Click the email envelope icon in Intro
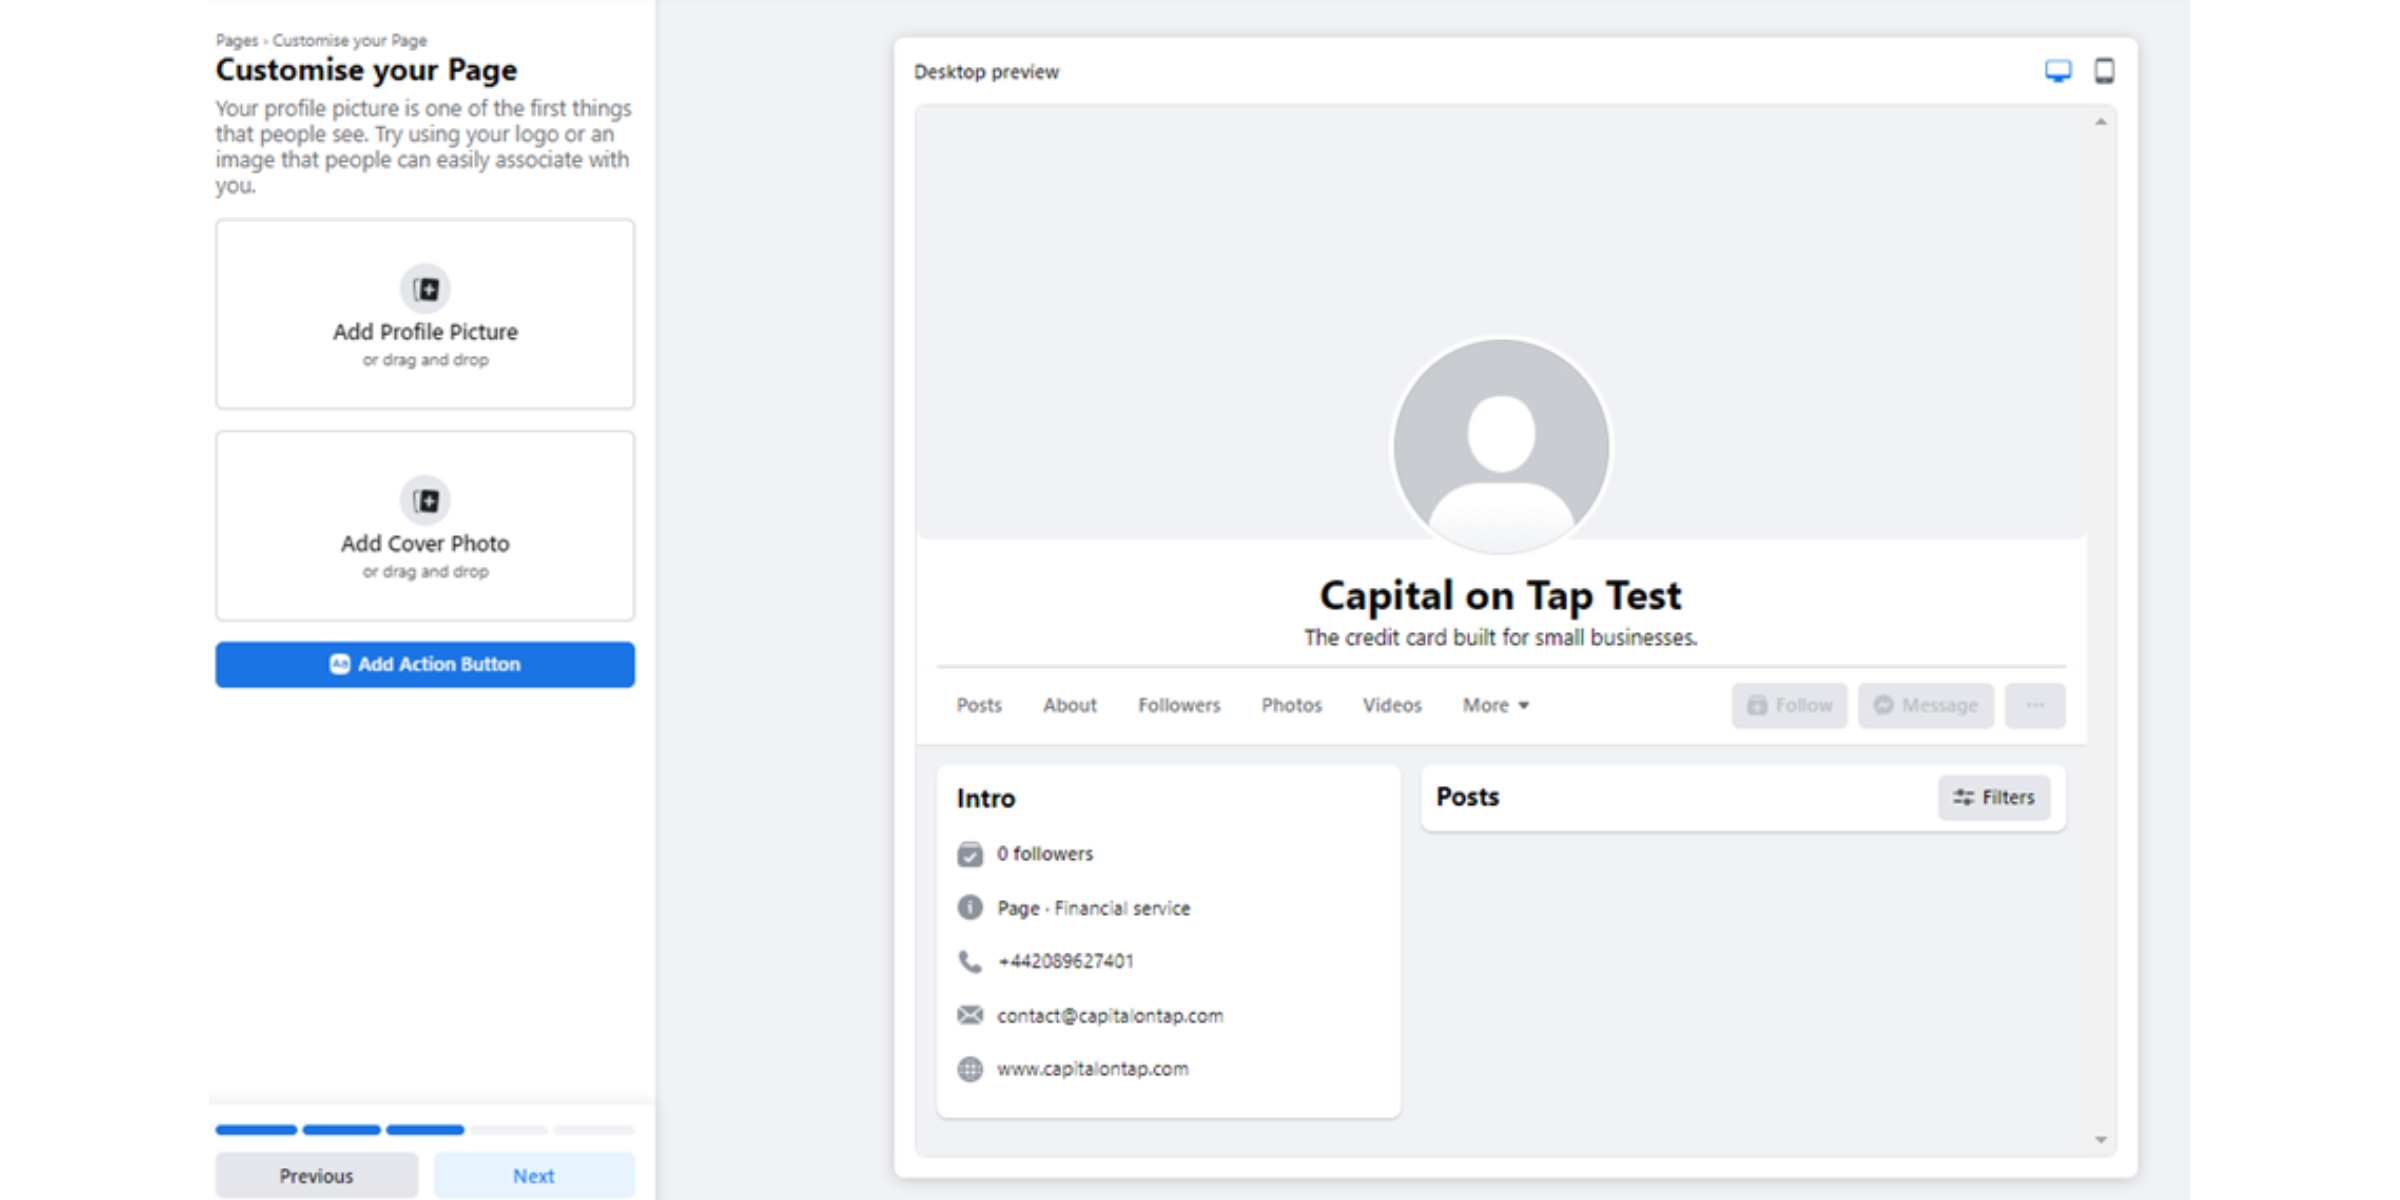 pos(970,1015)
